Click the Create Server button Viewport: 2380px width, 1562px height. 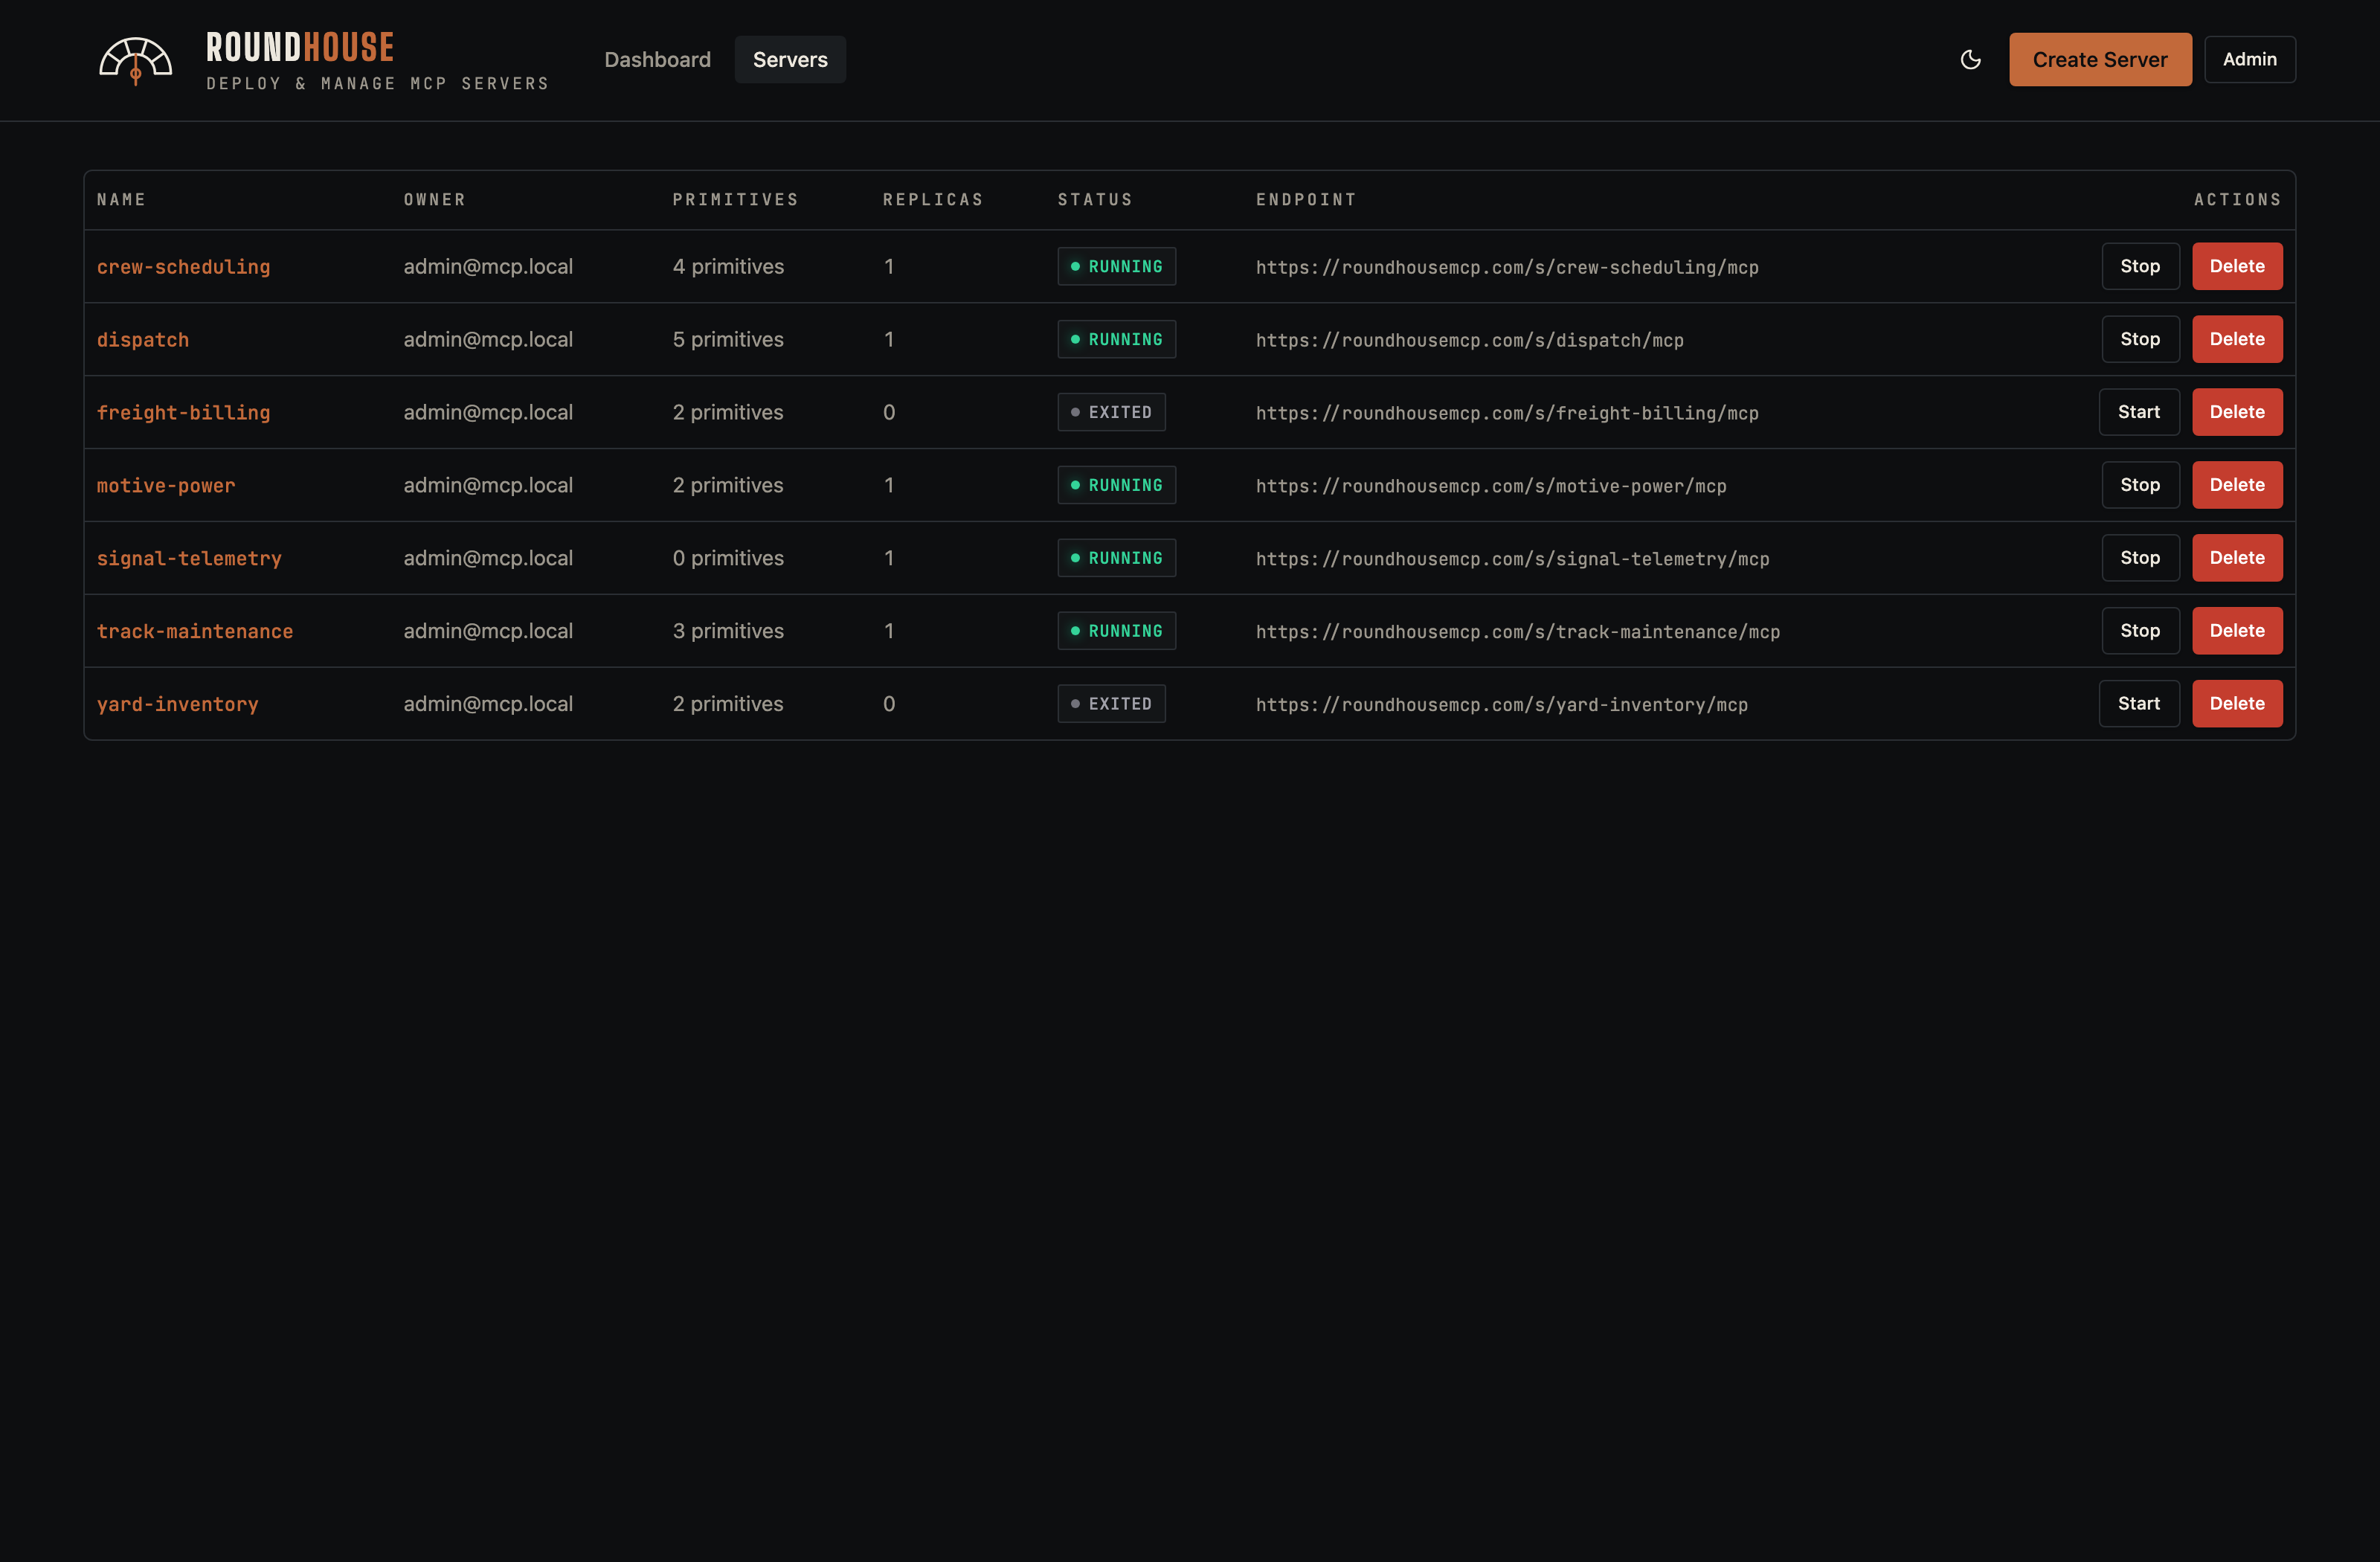click(x=2100, y=60)
